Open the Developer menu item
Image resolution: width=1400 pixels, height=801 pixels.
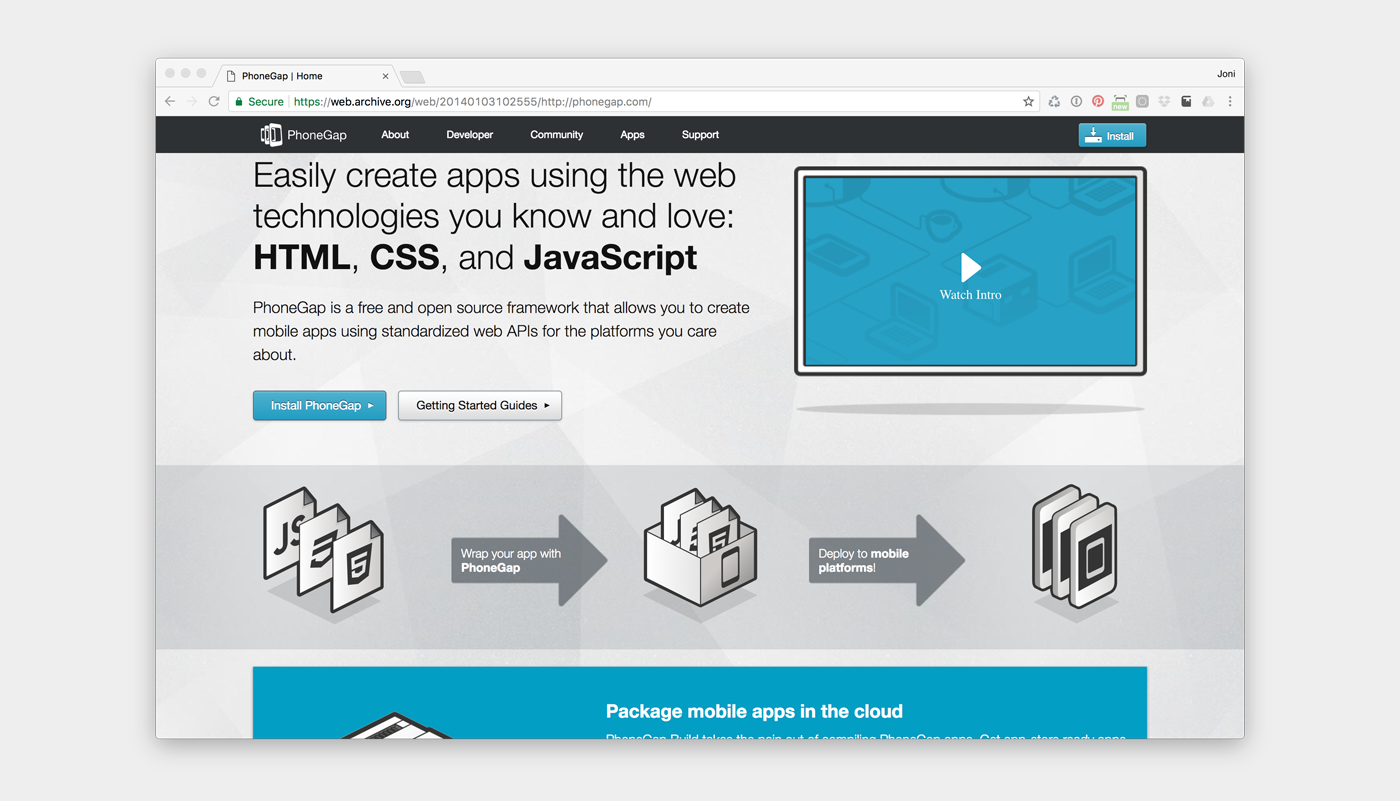point(470,135)
